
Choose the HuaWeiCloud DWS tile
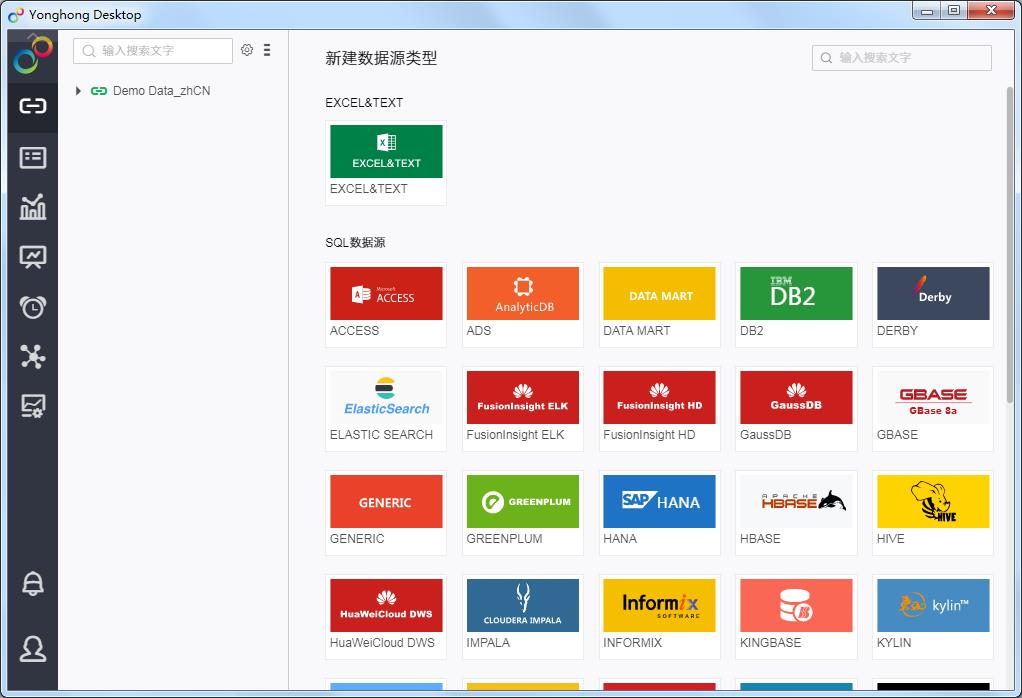(386, 617)
